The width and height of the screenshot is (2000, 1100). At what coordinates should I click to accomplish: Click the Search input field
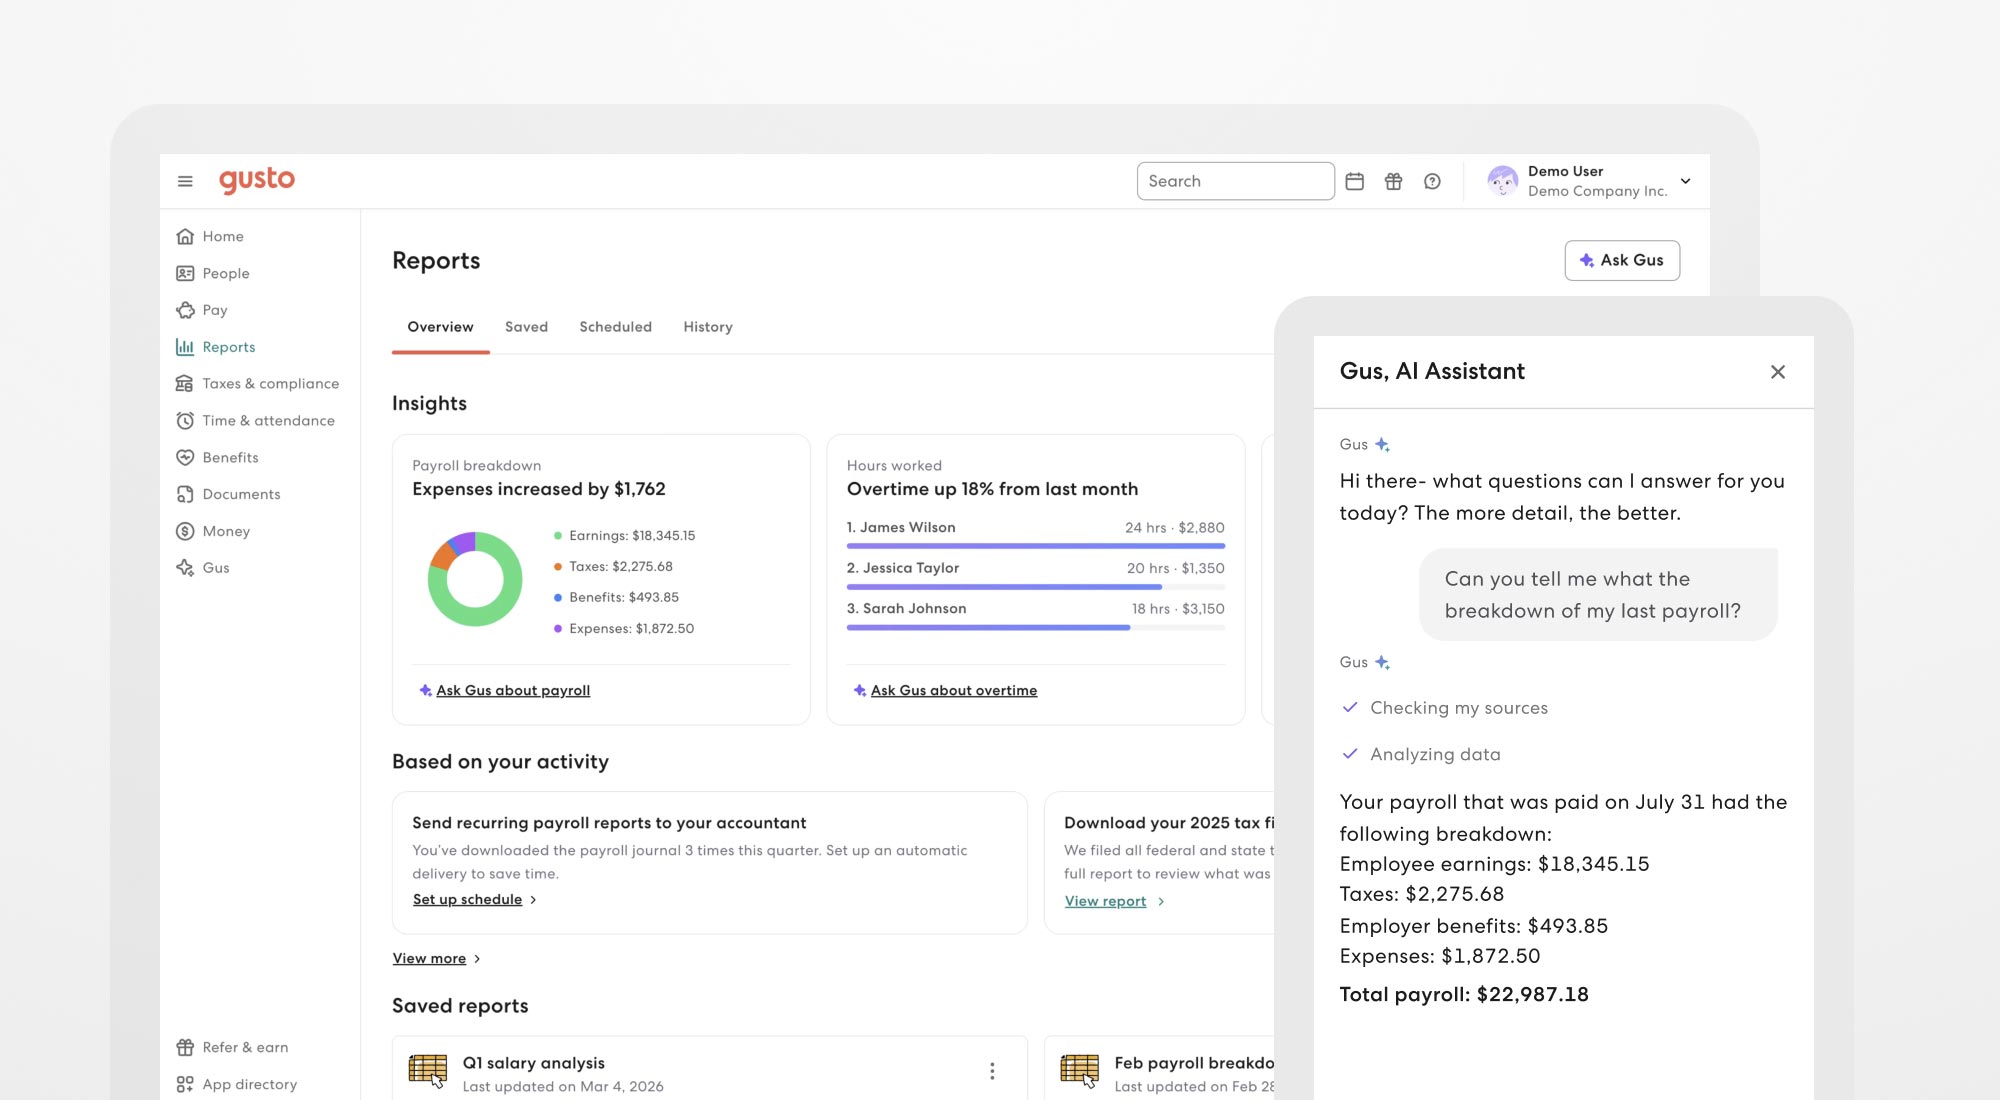click(x=1235, y=181)
